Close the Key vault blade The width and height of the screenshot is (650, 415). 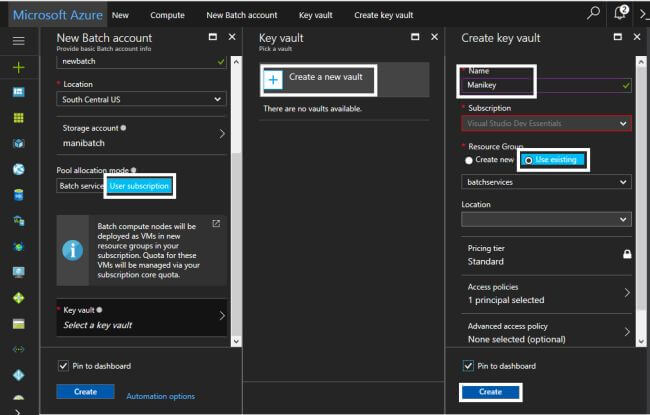click(434, 37)
